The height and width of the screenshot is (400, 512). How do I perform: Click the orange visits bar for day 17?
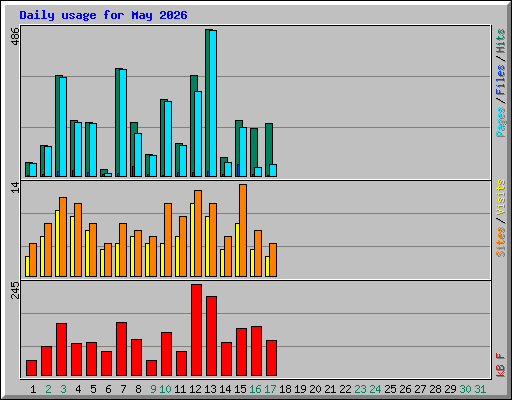(x=273, y=260)
